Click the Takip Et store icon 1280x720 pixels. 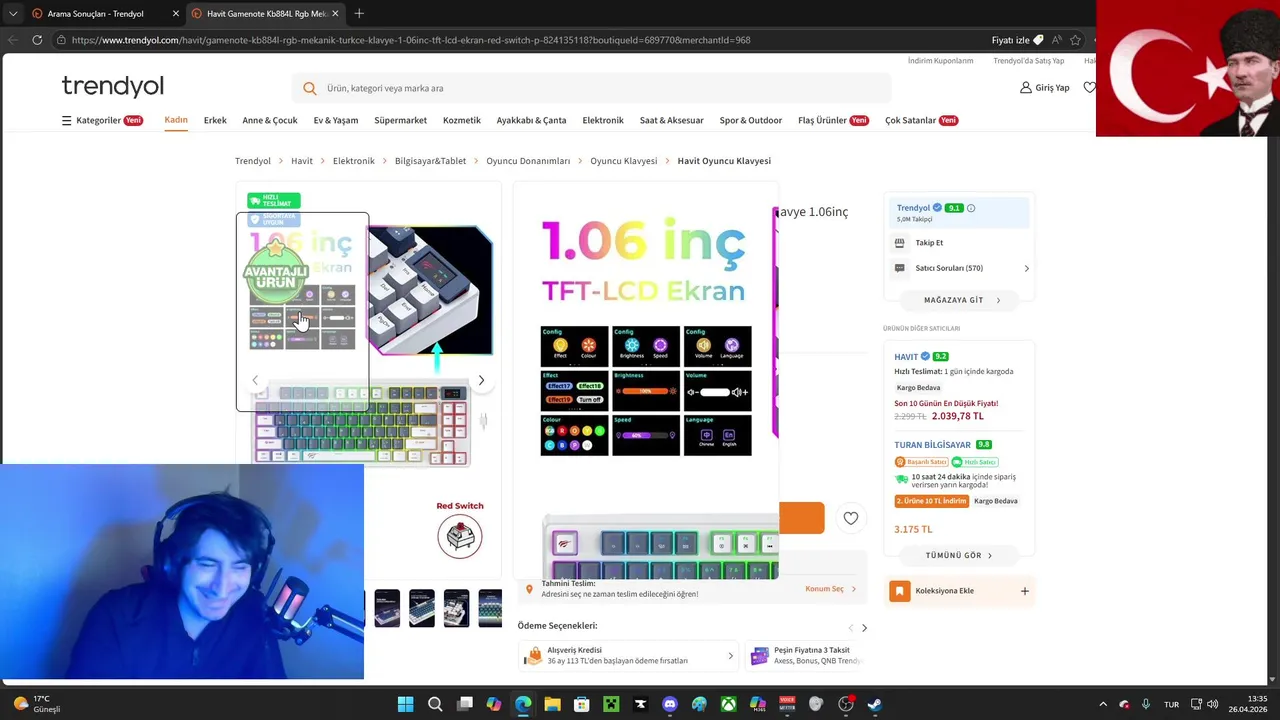click(899, 243)
